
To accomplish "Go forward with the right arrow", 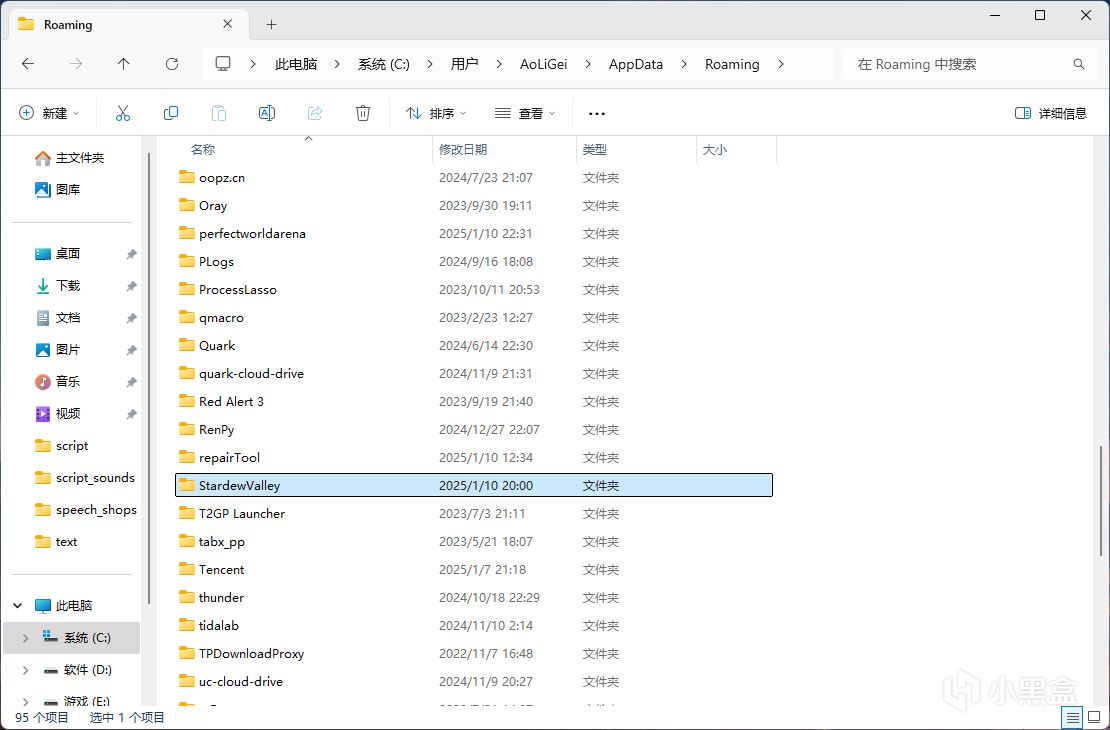I will [76, 64].
